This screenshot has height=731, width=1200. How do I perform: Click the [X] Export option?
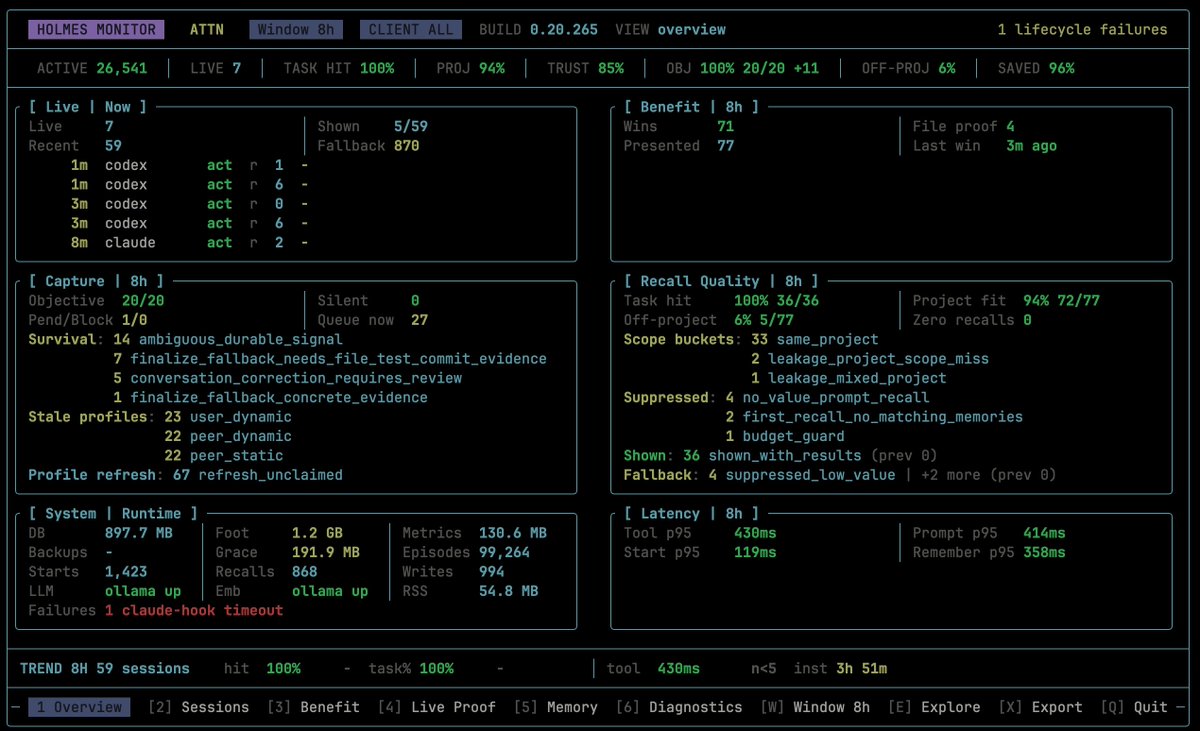pos(1040,707)
